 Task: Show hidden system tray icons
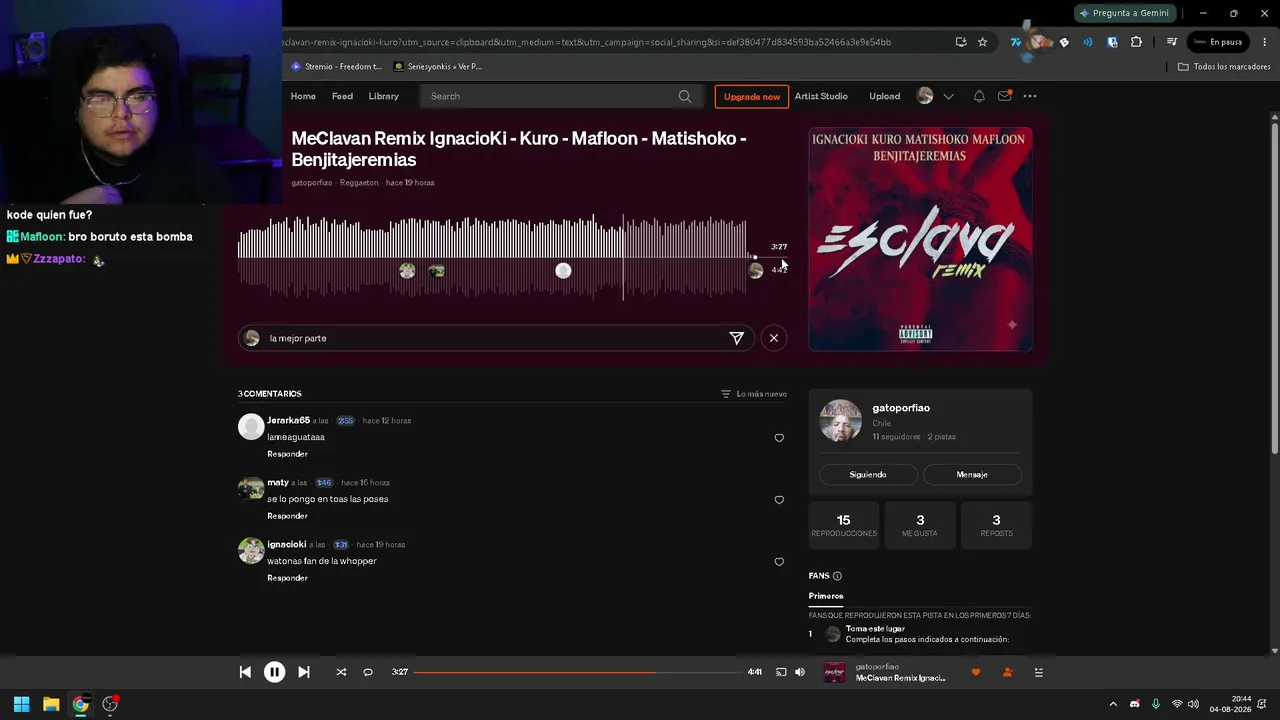1113,704
